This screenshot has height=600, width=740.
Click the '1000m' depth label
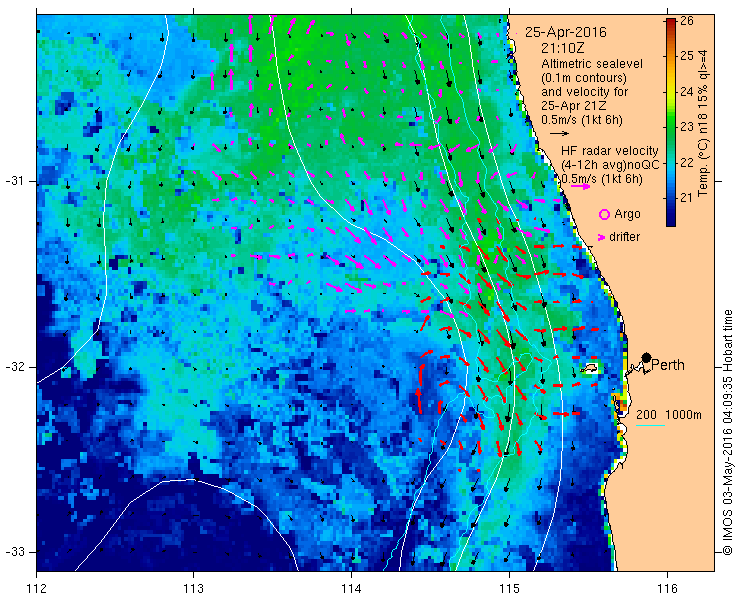pyautogui.click(x=683, y=415)
